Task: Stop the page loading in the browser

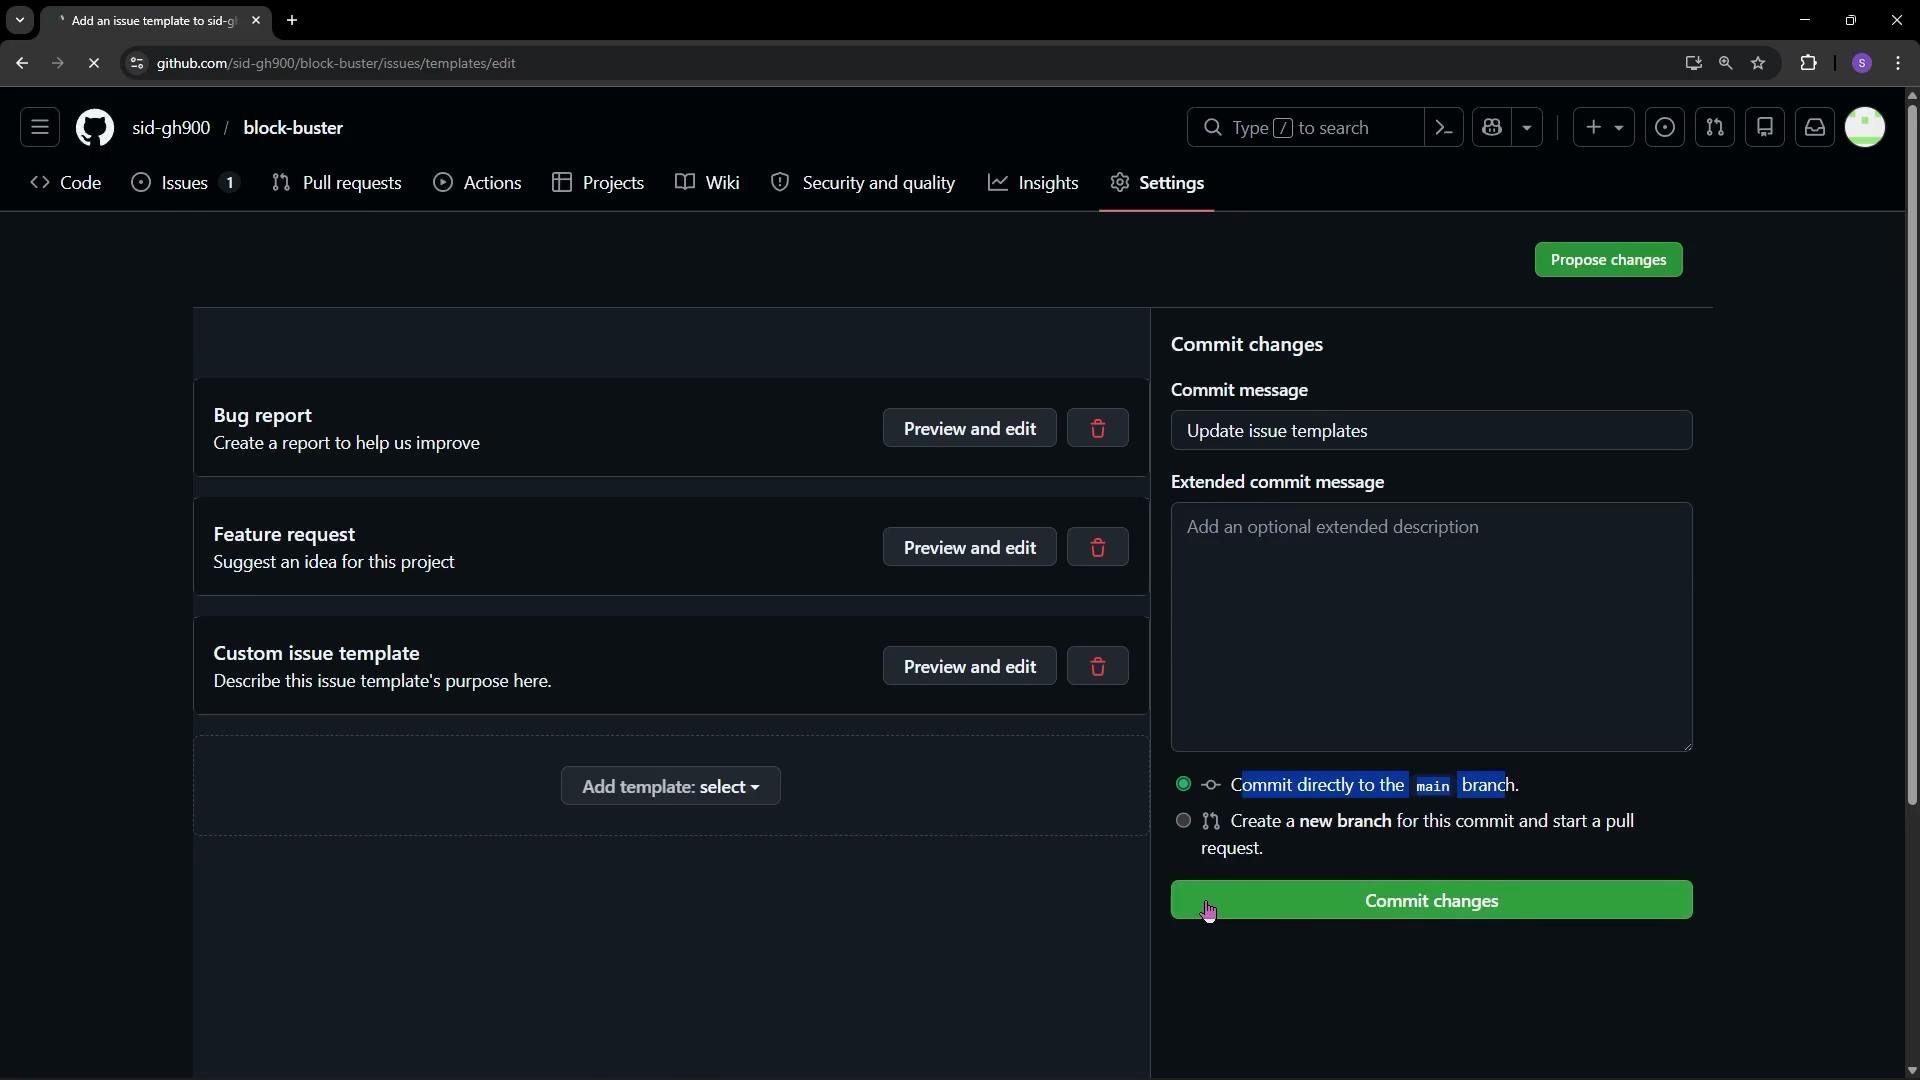Action: click(94, 63)
